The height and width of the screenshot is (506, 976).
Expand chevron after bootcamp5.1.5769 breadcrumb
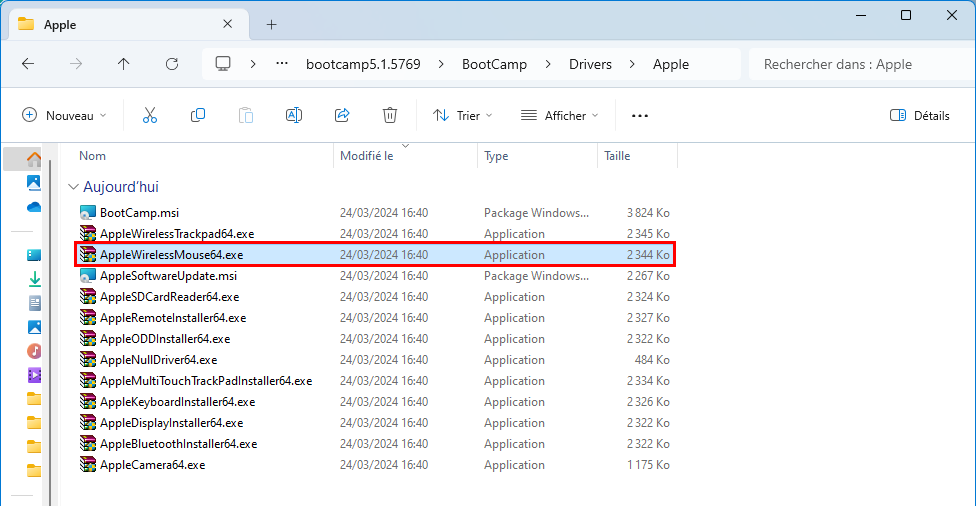click(441, 64)
